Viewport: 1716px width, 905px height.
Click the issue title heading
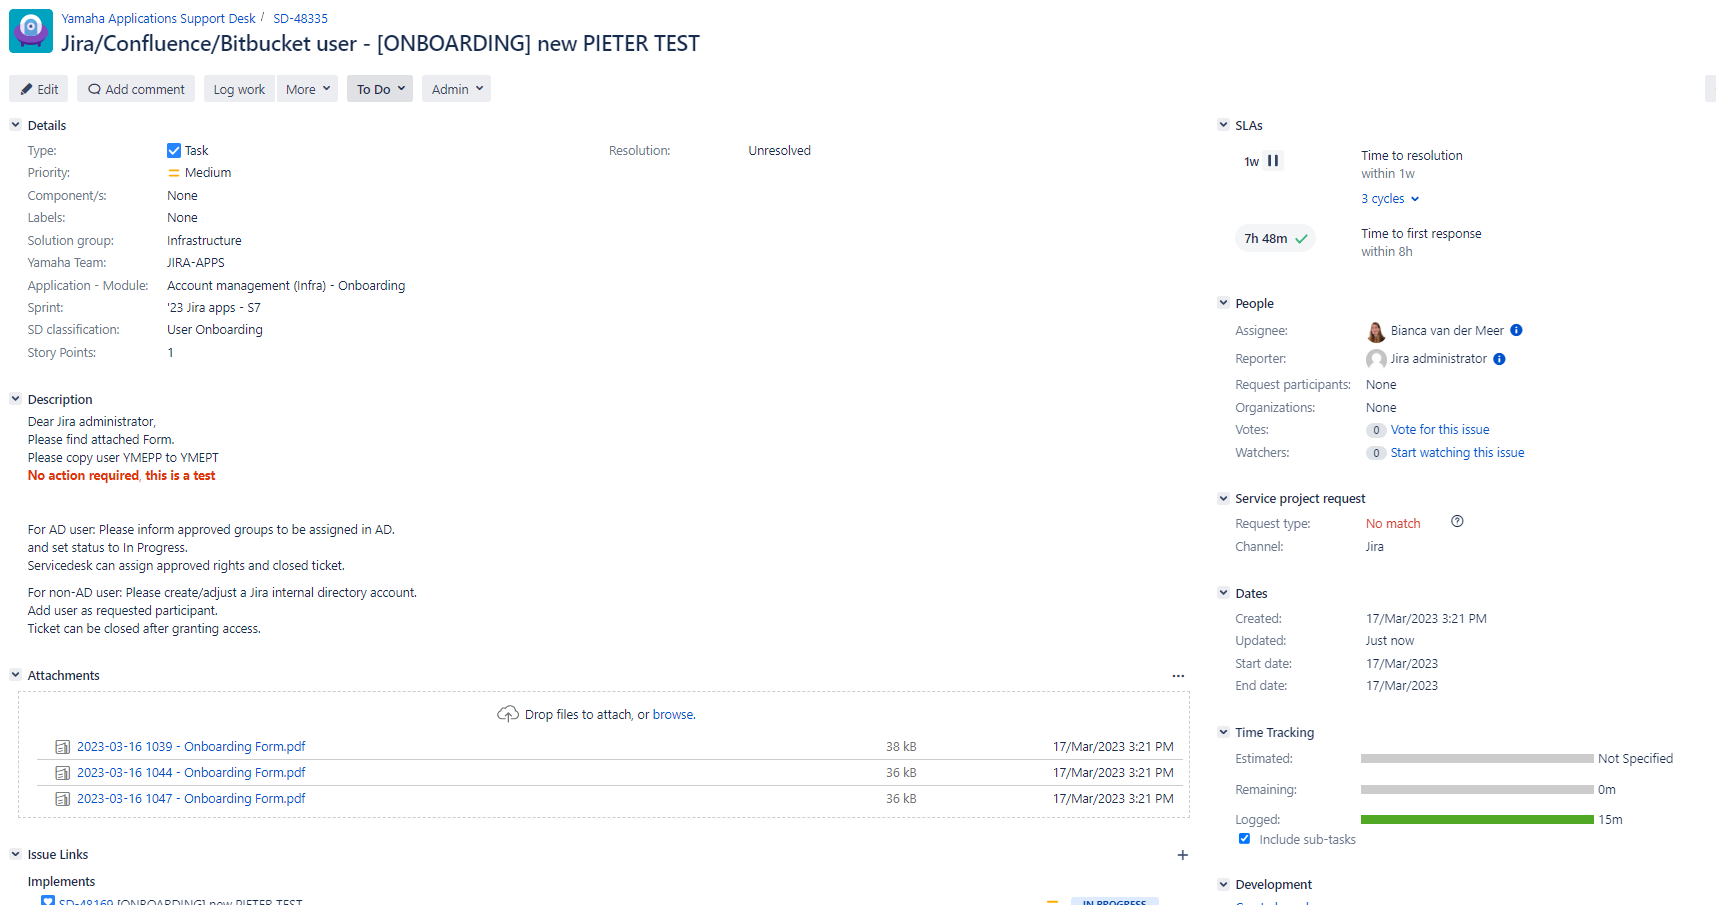tap(380, 44)
